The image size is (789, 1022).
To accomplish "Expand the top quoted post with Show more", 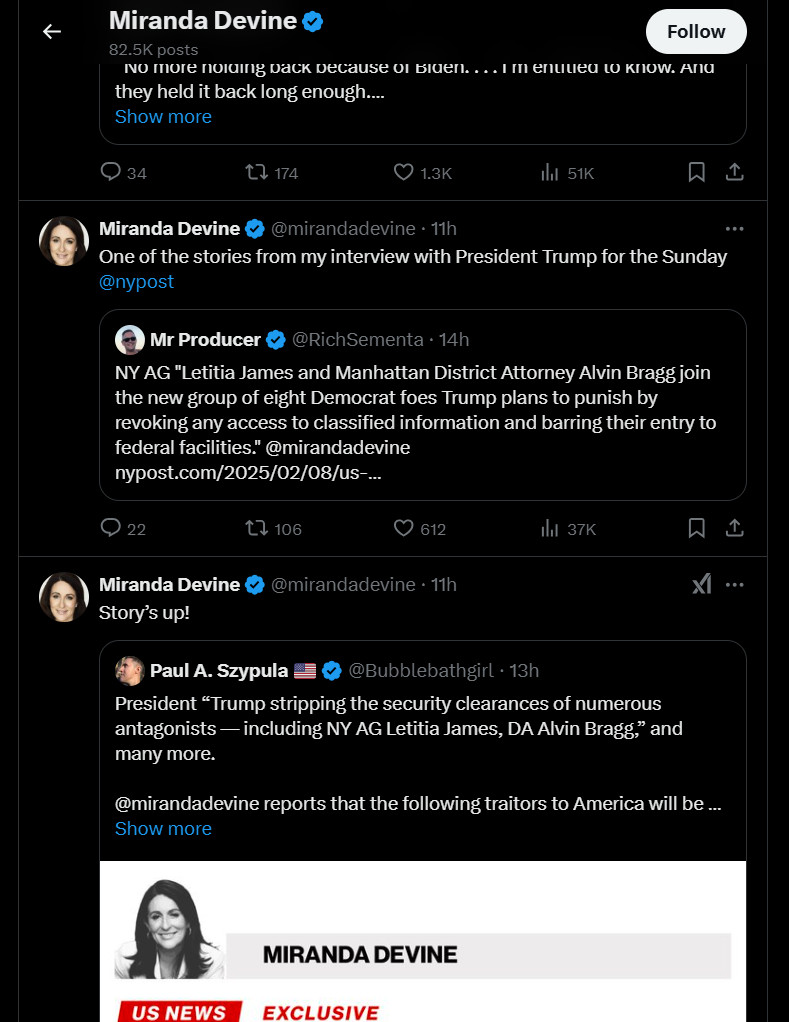I will point(163,116).
